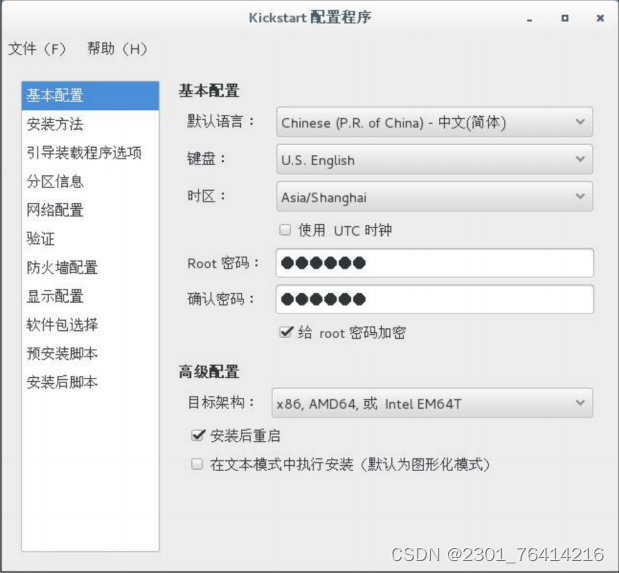This screenshot has height=573, width=619.
Task: Focus the 确认密码 input field
Action: point(434,299)
